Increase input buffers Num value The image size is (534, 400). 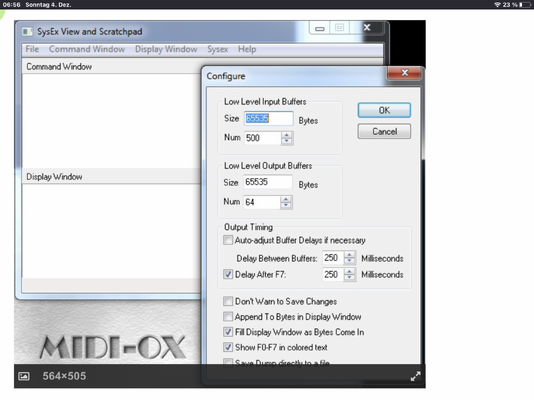pyautogui.click(x=287, y=135)
